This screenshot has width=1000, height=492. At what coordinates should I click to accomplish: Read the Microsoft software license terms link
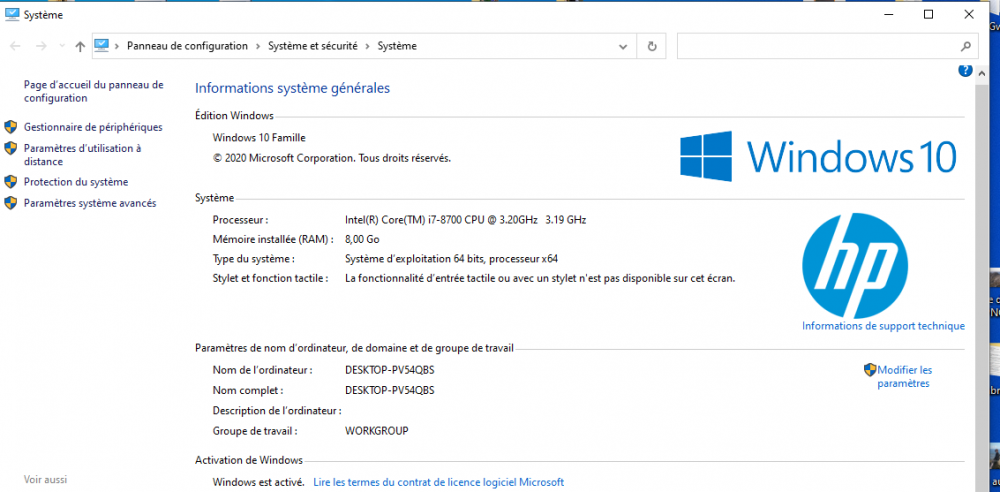[x=438, y=482]
